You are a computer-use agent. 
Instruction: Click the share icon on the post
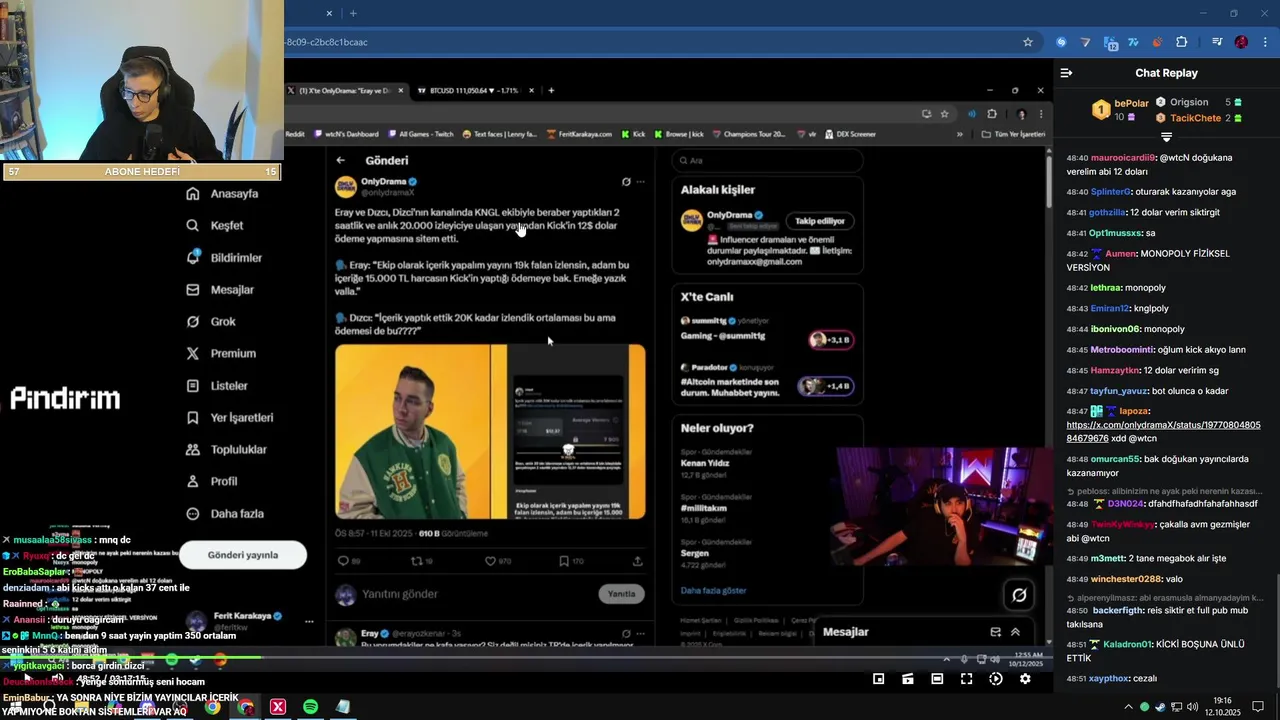(x=638, y=561)
